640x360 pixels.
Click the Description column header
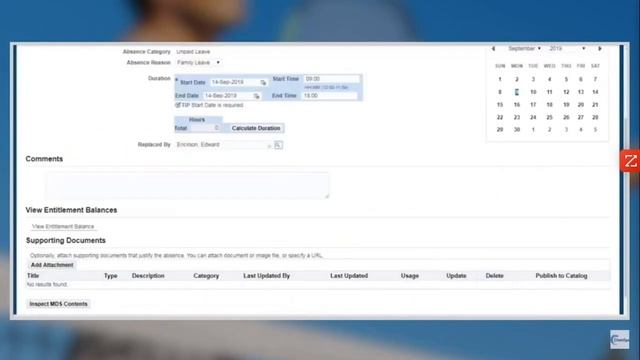pyautogui.click(x=148, y=276)
